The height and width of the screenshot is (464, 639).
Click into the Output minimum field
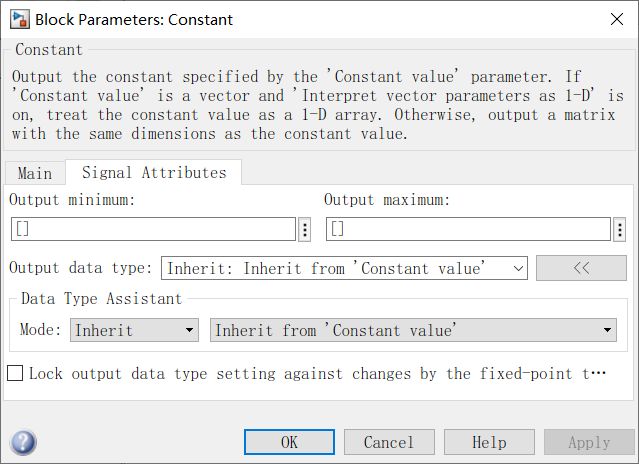point(153,229)
